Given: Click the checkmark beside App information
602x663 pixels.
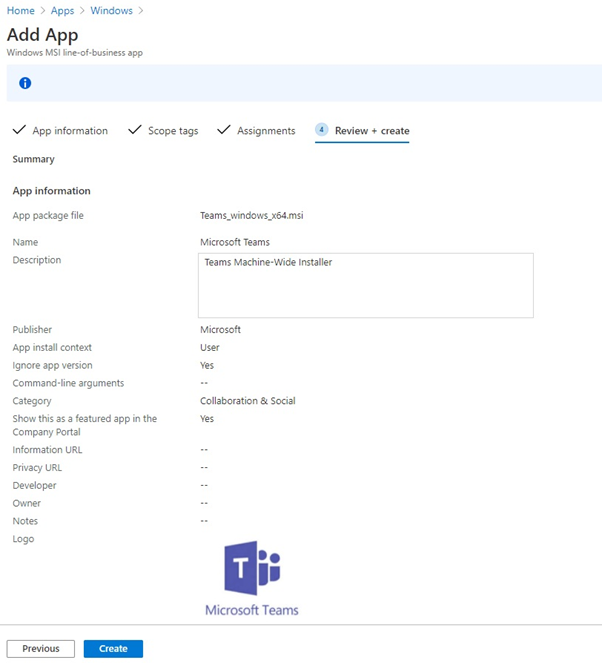Looking at the screenshot, I should click(19, 130).
